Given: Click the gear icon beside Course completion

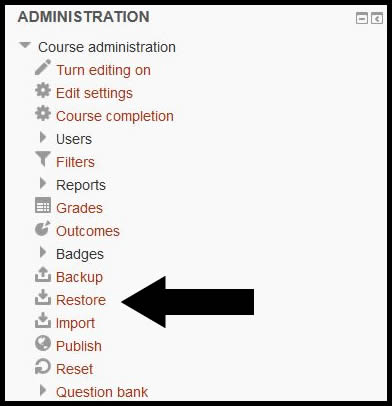Looking at the screenshot, I should tap(43, 113).
